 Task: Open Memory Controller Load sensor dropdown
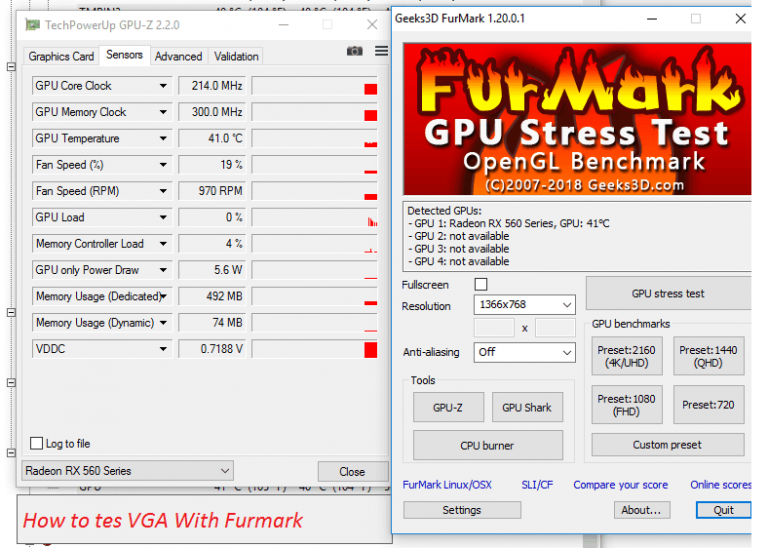(x=163, y=244)
